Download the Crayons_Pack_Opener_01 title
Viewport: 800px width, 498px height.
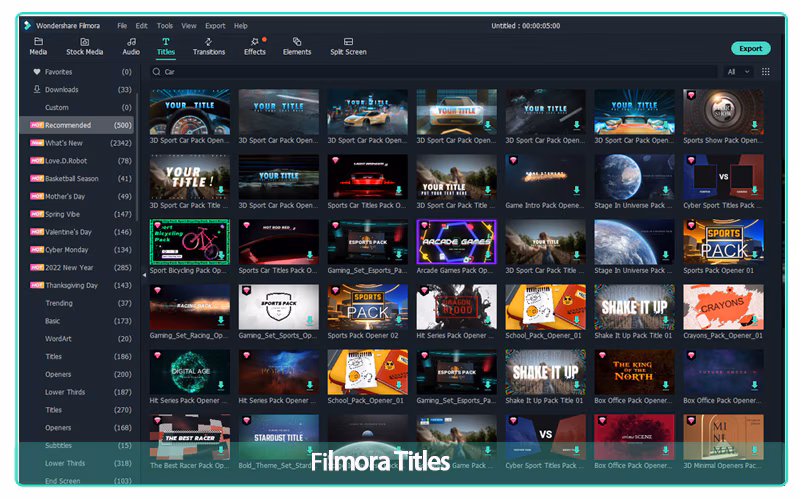click(x=754, y=320)
